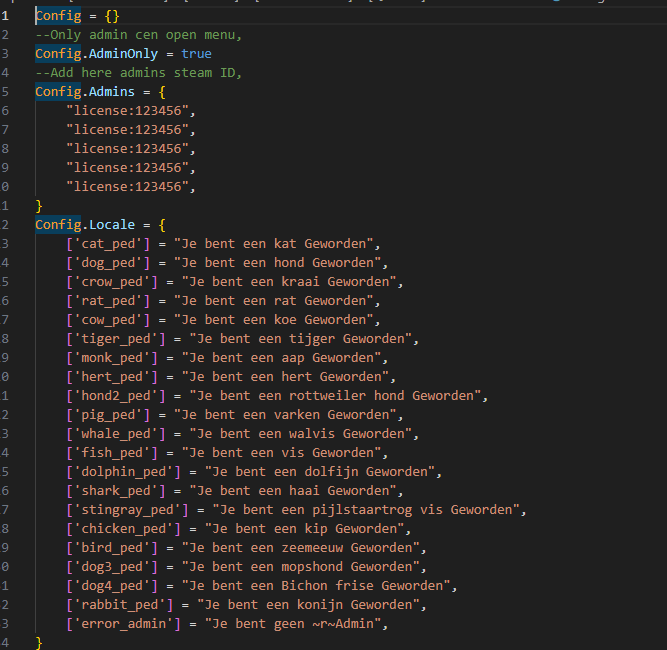Image resolution: width=667 pixels, height=650 pixels.
Task: Click the ['fish_ped'] key
Action: click(x=112, y=453)
